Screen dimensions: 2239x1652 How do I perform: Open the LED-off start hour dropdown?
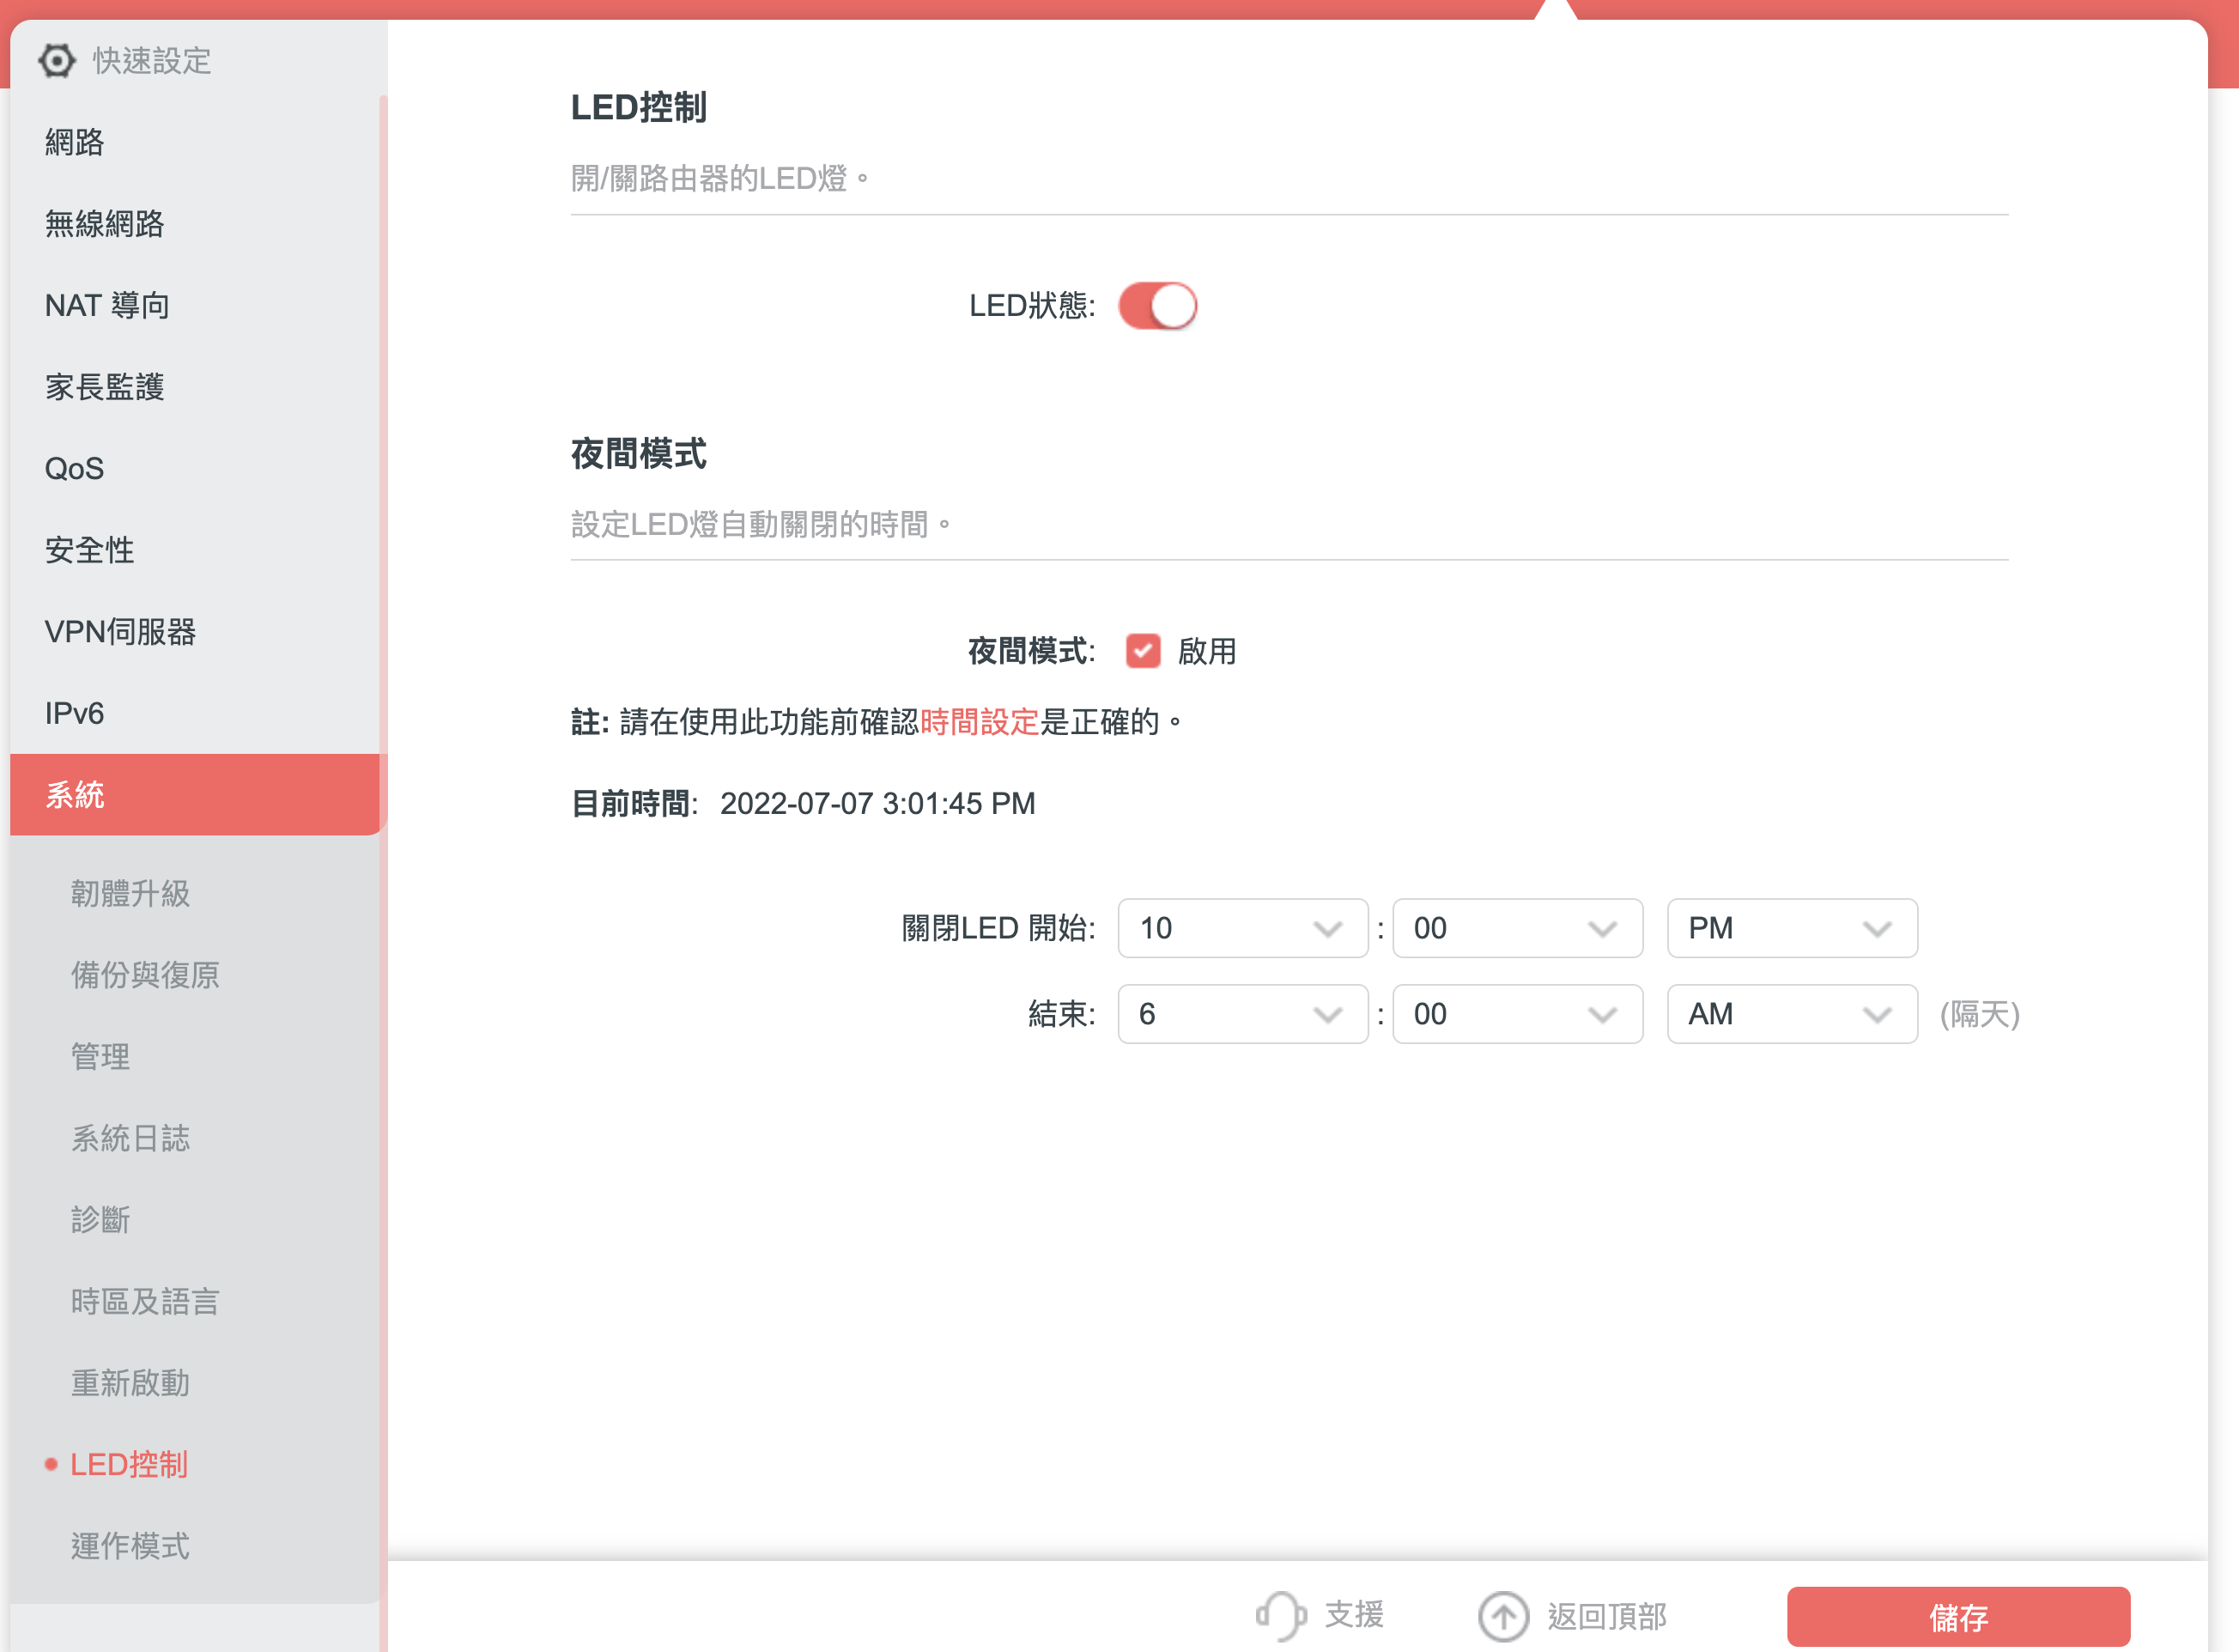[x=1242, y=928]
